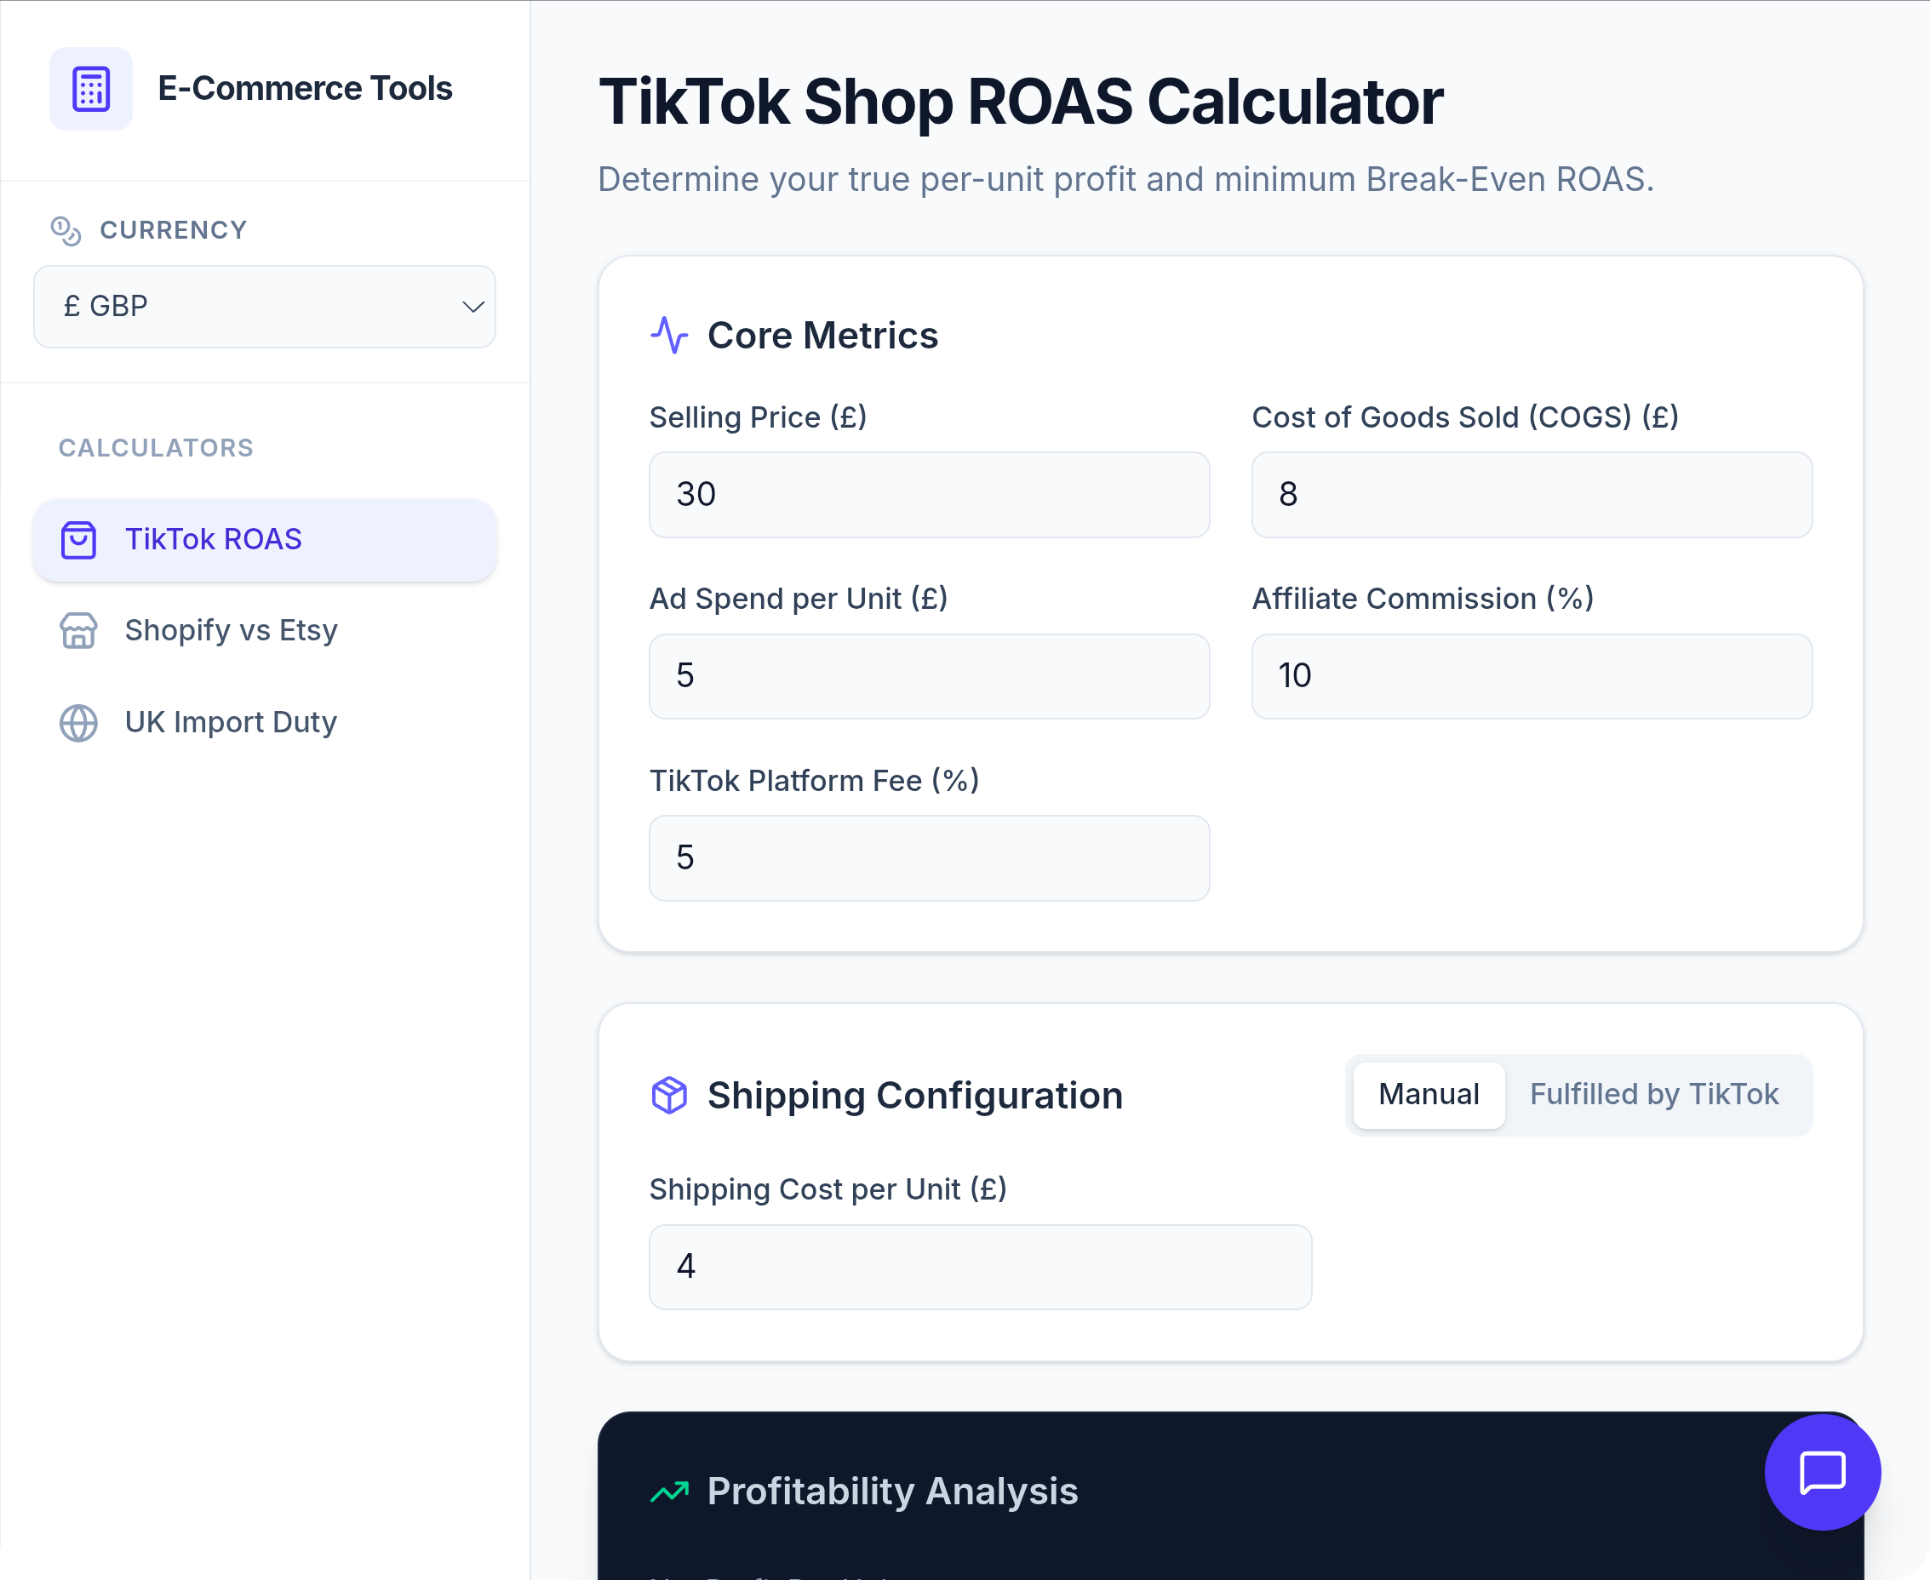
Task: Select Manual shipping mode
Action: coord(1428,1094)
